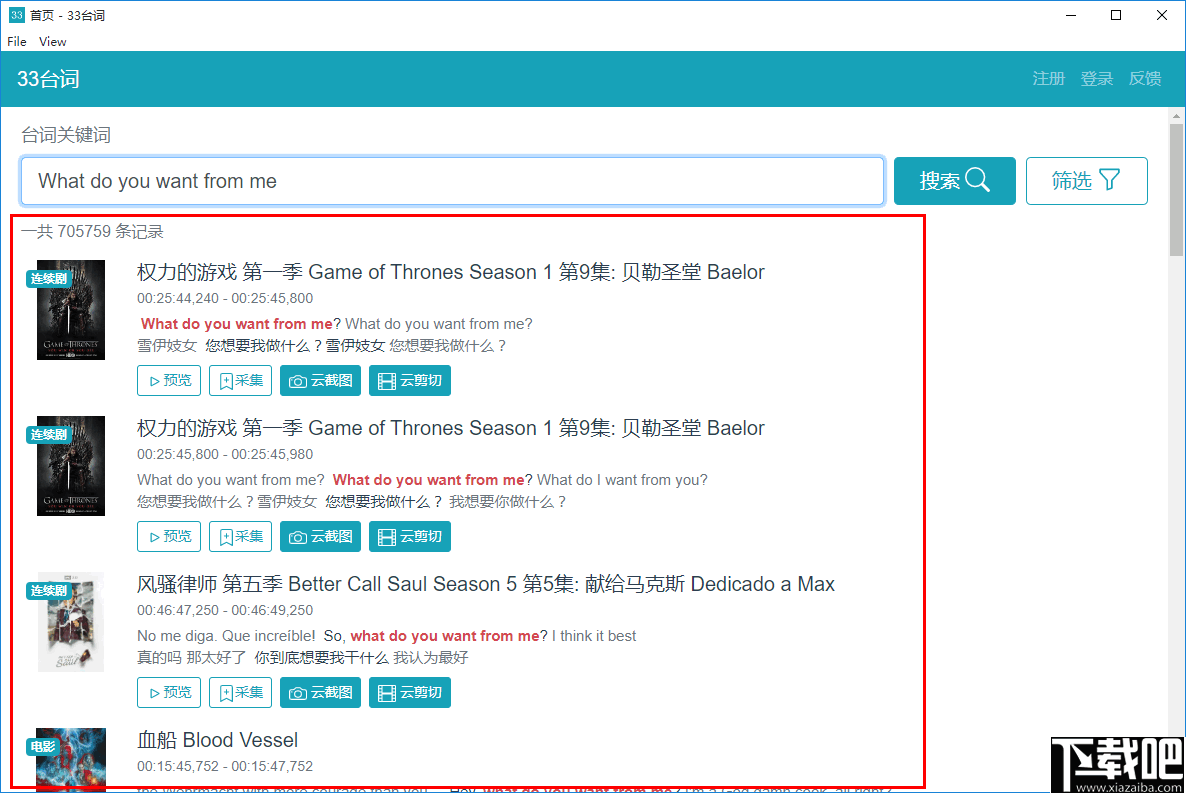This screenshot has height=793, width=1186.
Task: Click the 连续剧 badge on first result
Action: (48, 278)
